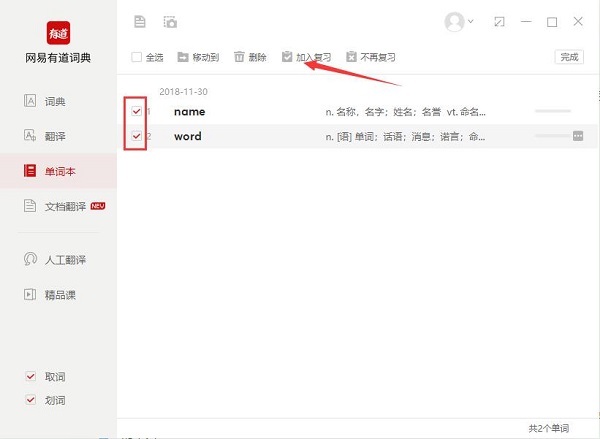
Task: Click the 完成 done button
Action: coord(569,57)
